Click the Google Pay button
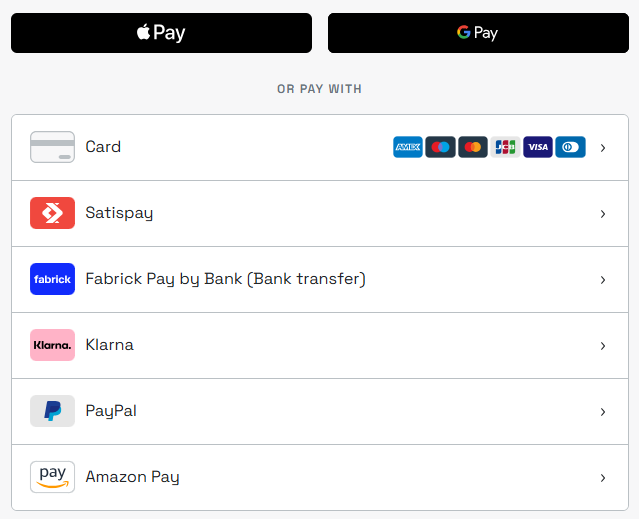Screen dimensions: 639x519 pyautogui.click(x=478, y=33)
